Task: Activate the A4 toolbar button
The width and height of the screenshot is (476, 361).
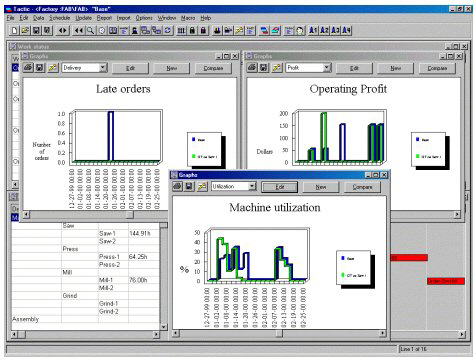Action: tap(347, 31)
